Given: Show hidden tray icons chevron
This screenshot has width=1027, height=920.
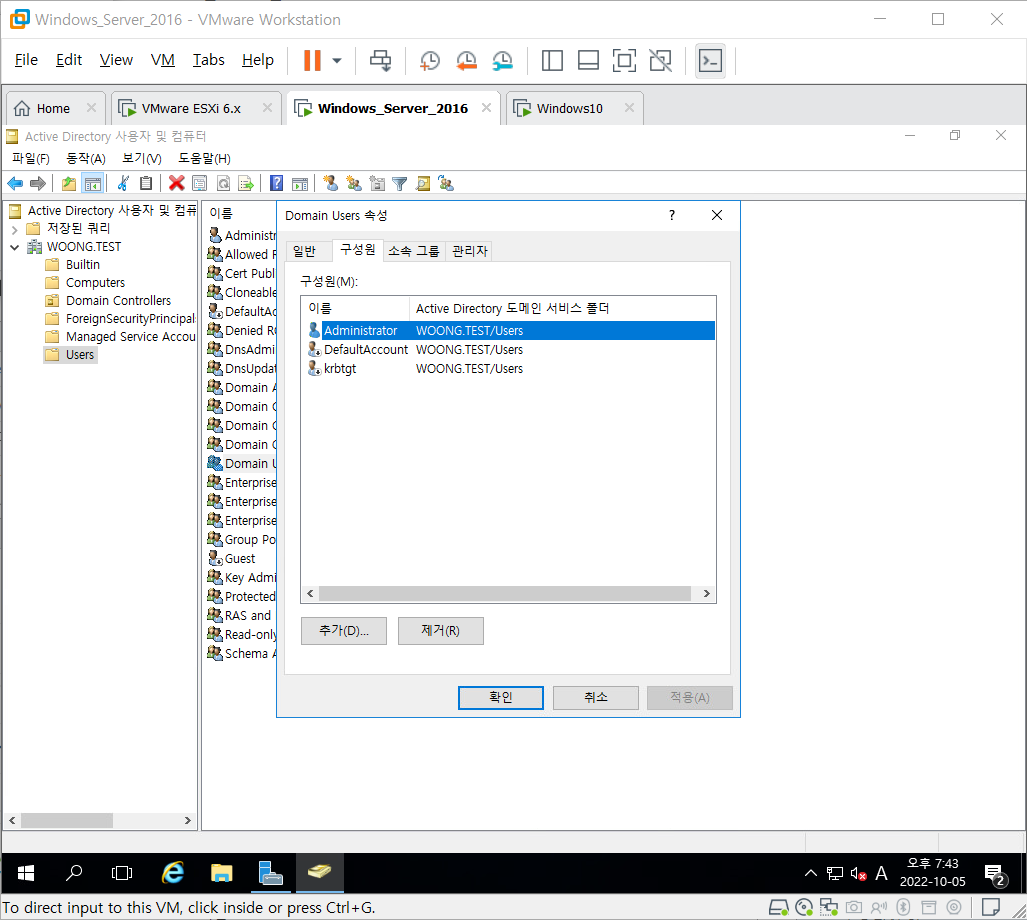Looking at the screenshot, I should coord(811,873).
